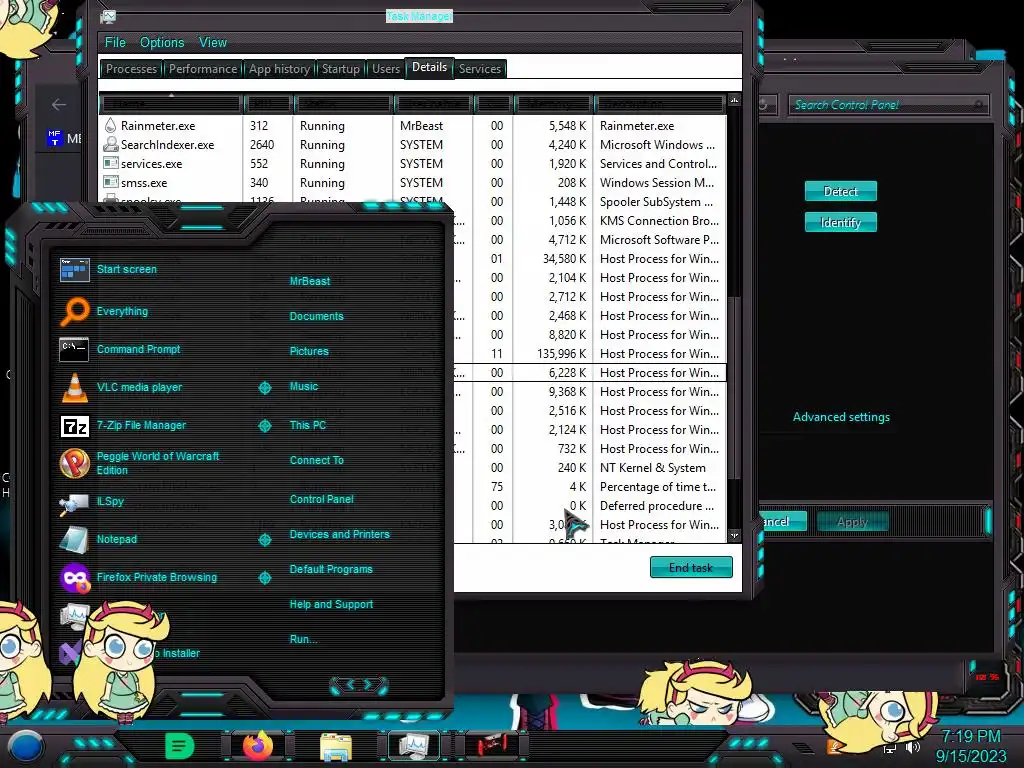1024x768 pixels.
Task: Click back arrow in Control Panel window
Action: (59, 104)
